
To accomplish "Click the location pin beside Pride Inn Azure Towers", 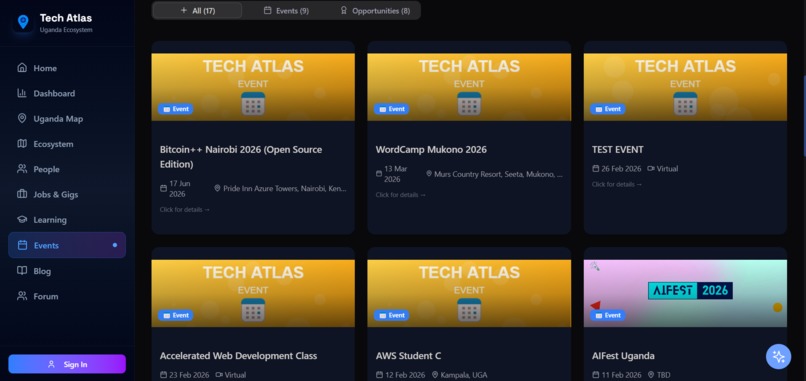I will [x=217, y=189].
